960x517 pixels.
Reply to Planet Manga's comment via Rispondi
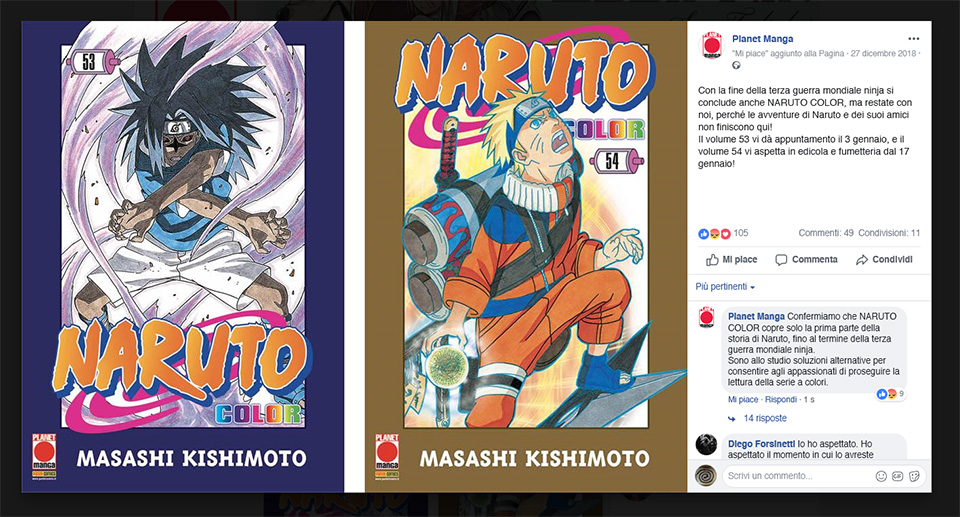(x=781, y=399)
